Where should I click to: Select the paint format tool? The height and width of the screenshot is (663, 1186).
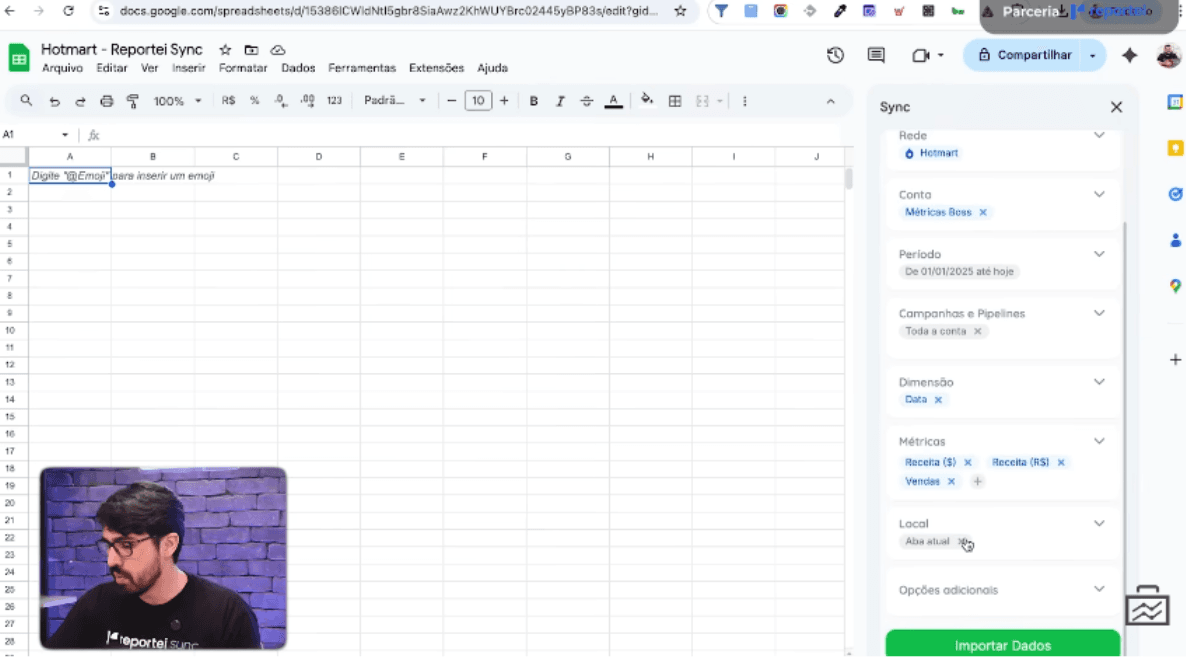point(132,101)
